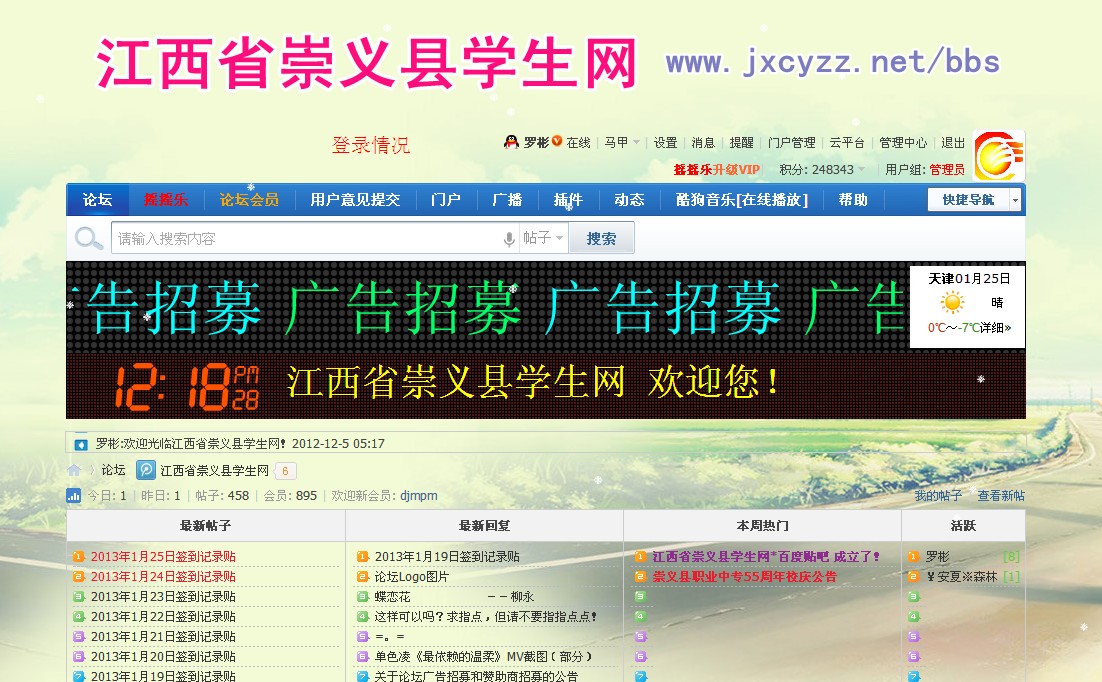Viewport: 1102px width, 682px height.
Task: Expand the 积分: 248343 dropdown
Action: point(822,169)
